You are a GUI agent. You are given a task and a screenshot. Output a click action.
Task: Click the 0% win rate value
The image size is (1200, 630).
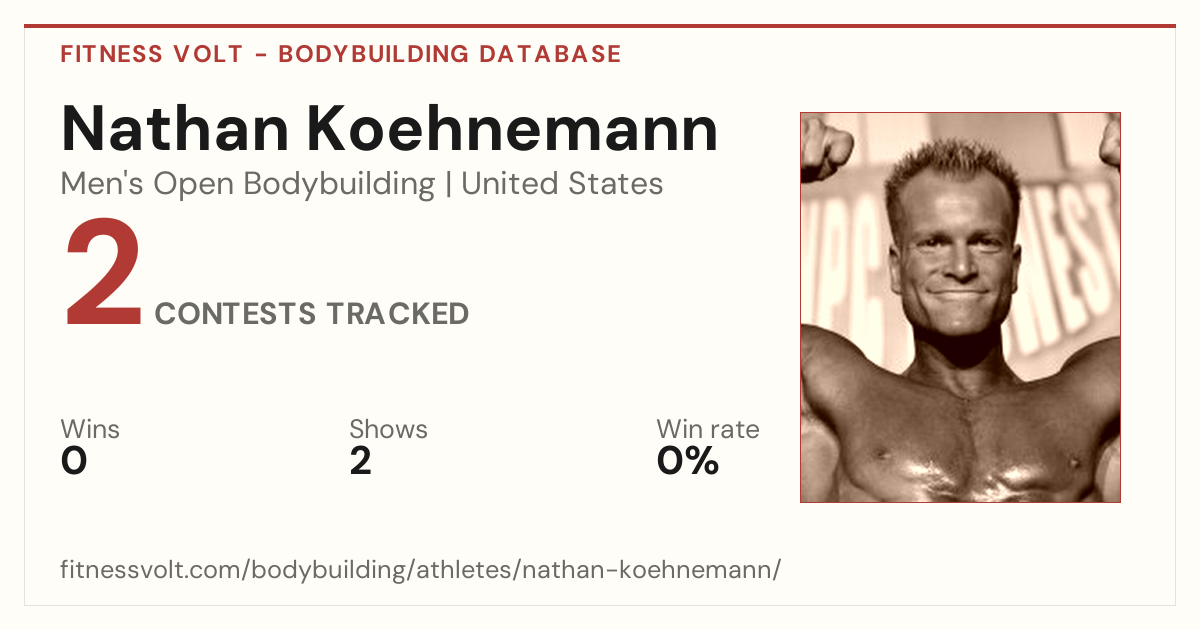[x=687, y=461]
